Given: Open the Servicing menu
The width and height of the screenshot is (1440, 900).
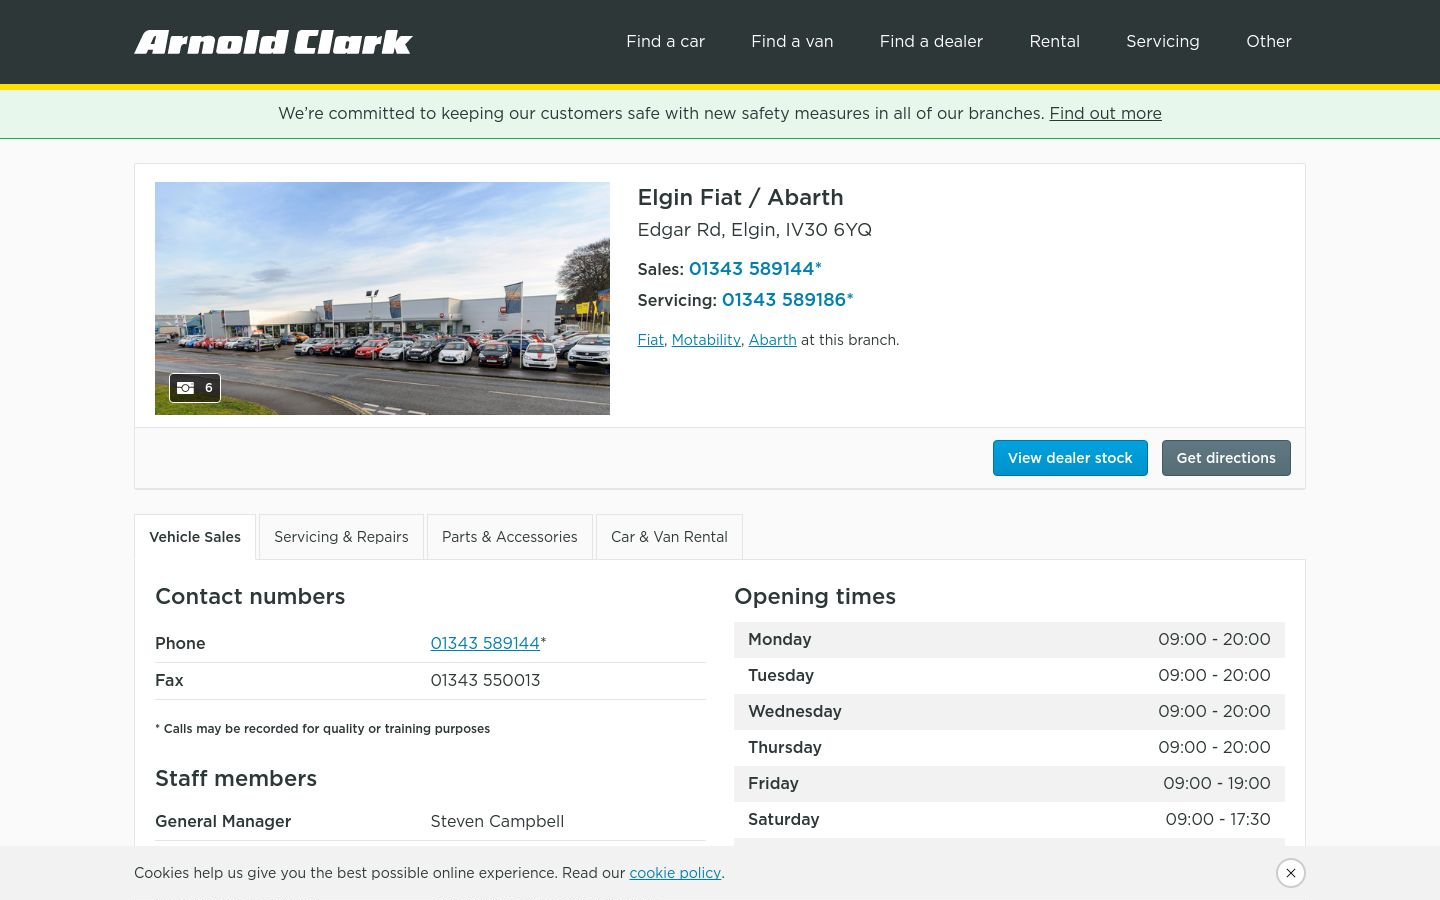Looking at the screenshot, I should coord(1162,42).
